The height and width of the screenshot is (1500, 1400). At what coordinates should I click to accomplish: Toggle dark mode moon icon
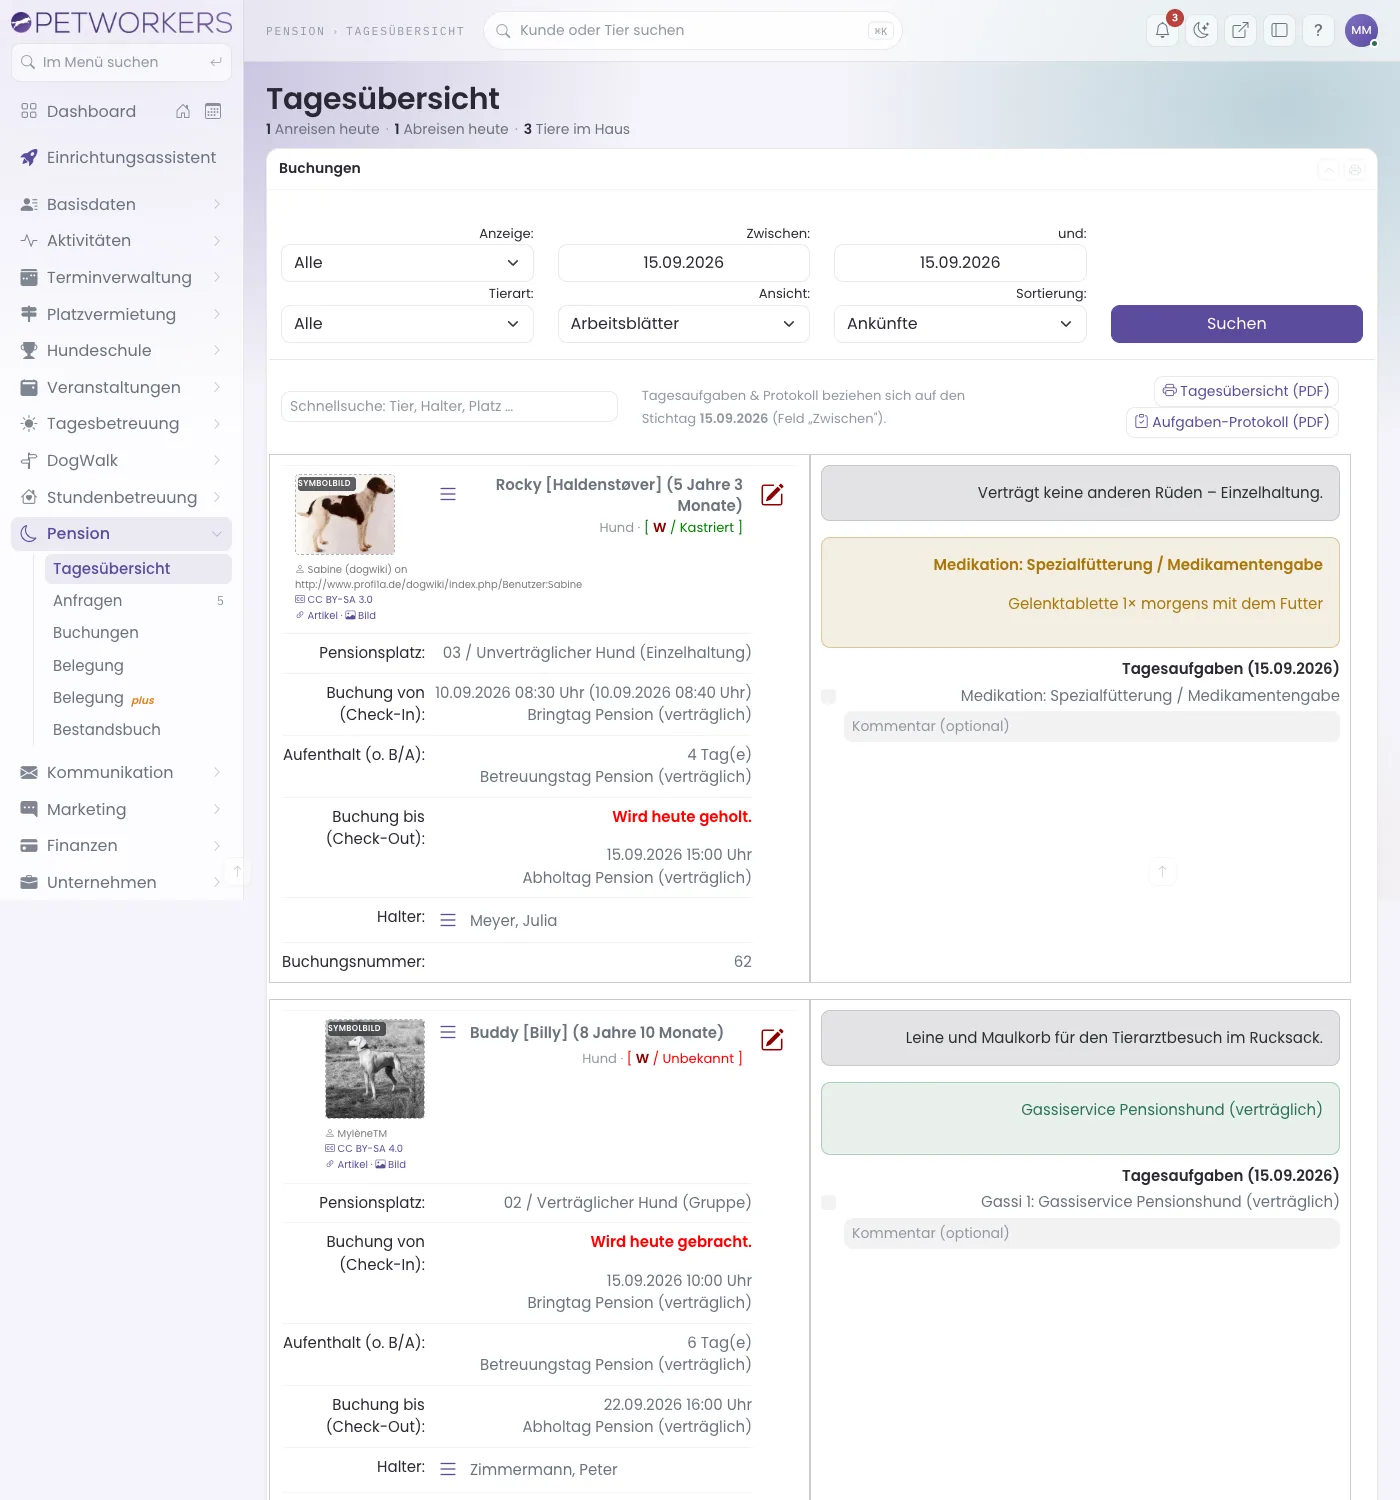pos(1201,30)
